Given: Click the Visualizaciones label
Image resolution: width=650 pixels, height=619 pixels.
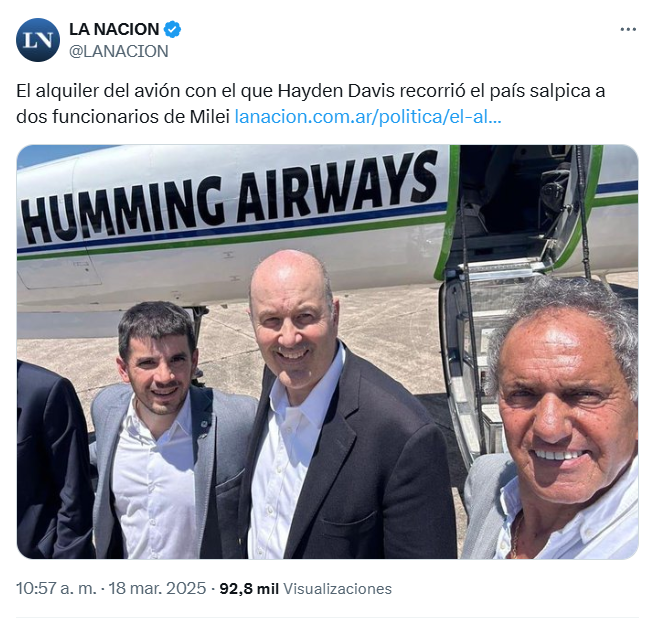Looking at the screenshot, I should (337, 589).
